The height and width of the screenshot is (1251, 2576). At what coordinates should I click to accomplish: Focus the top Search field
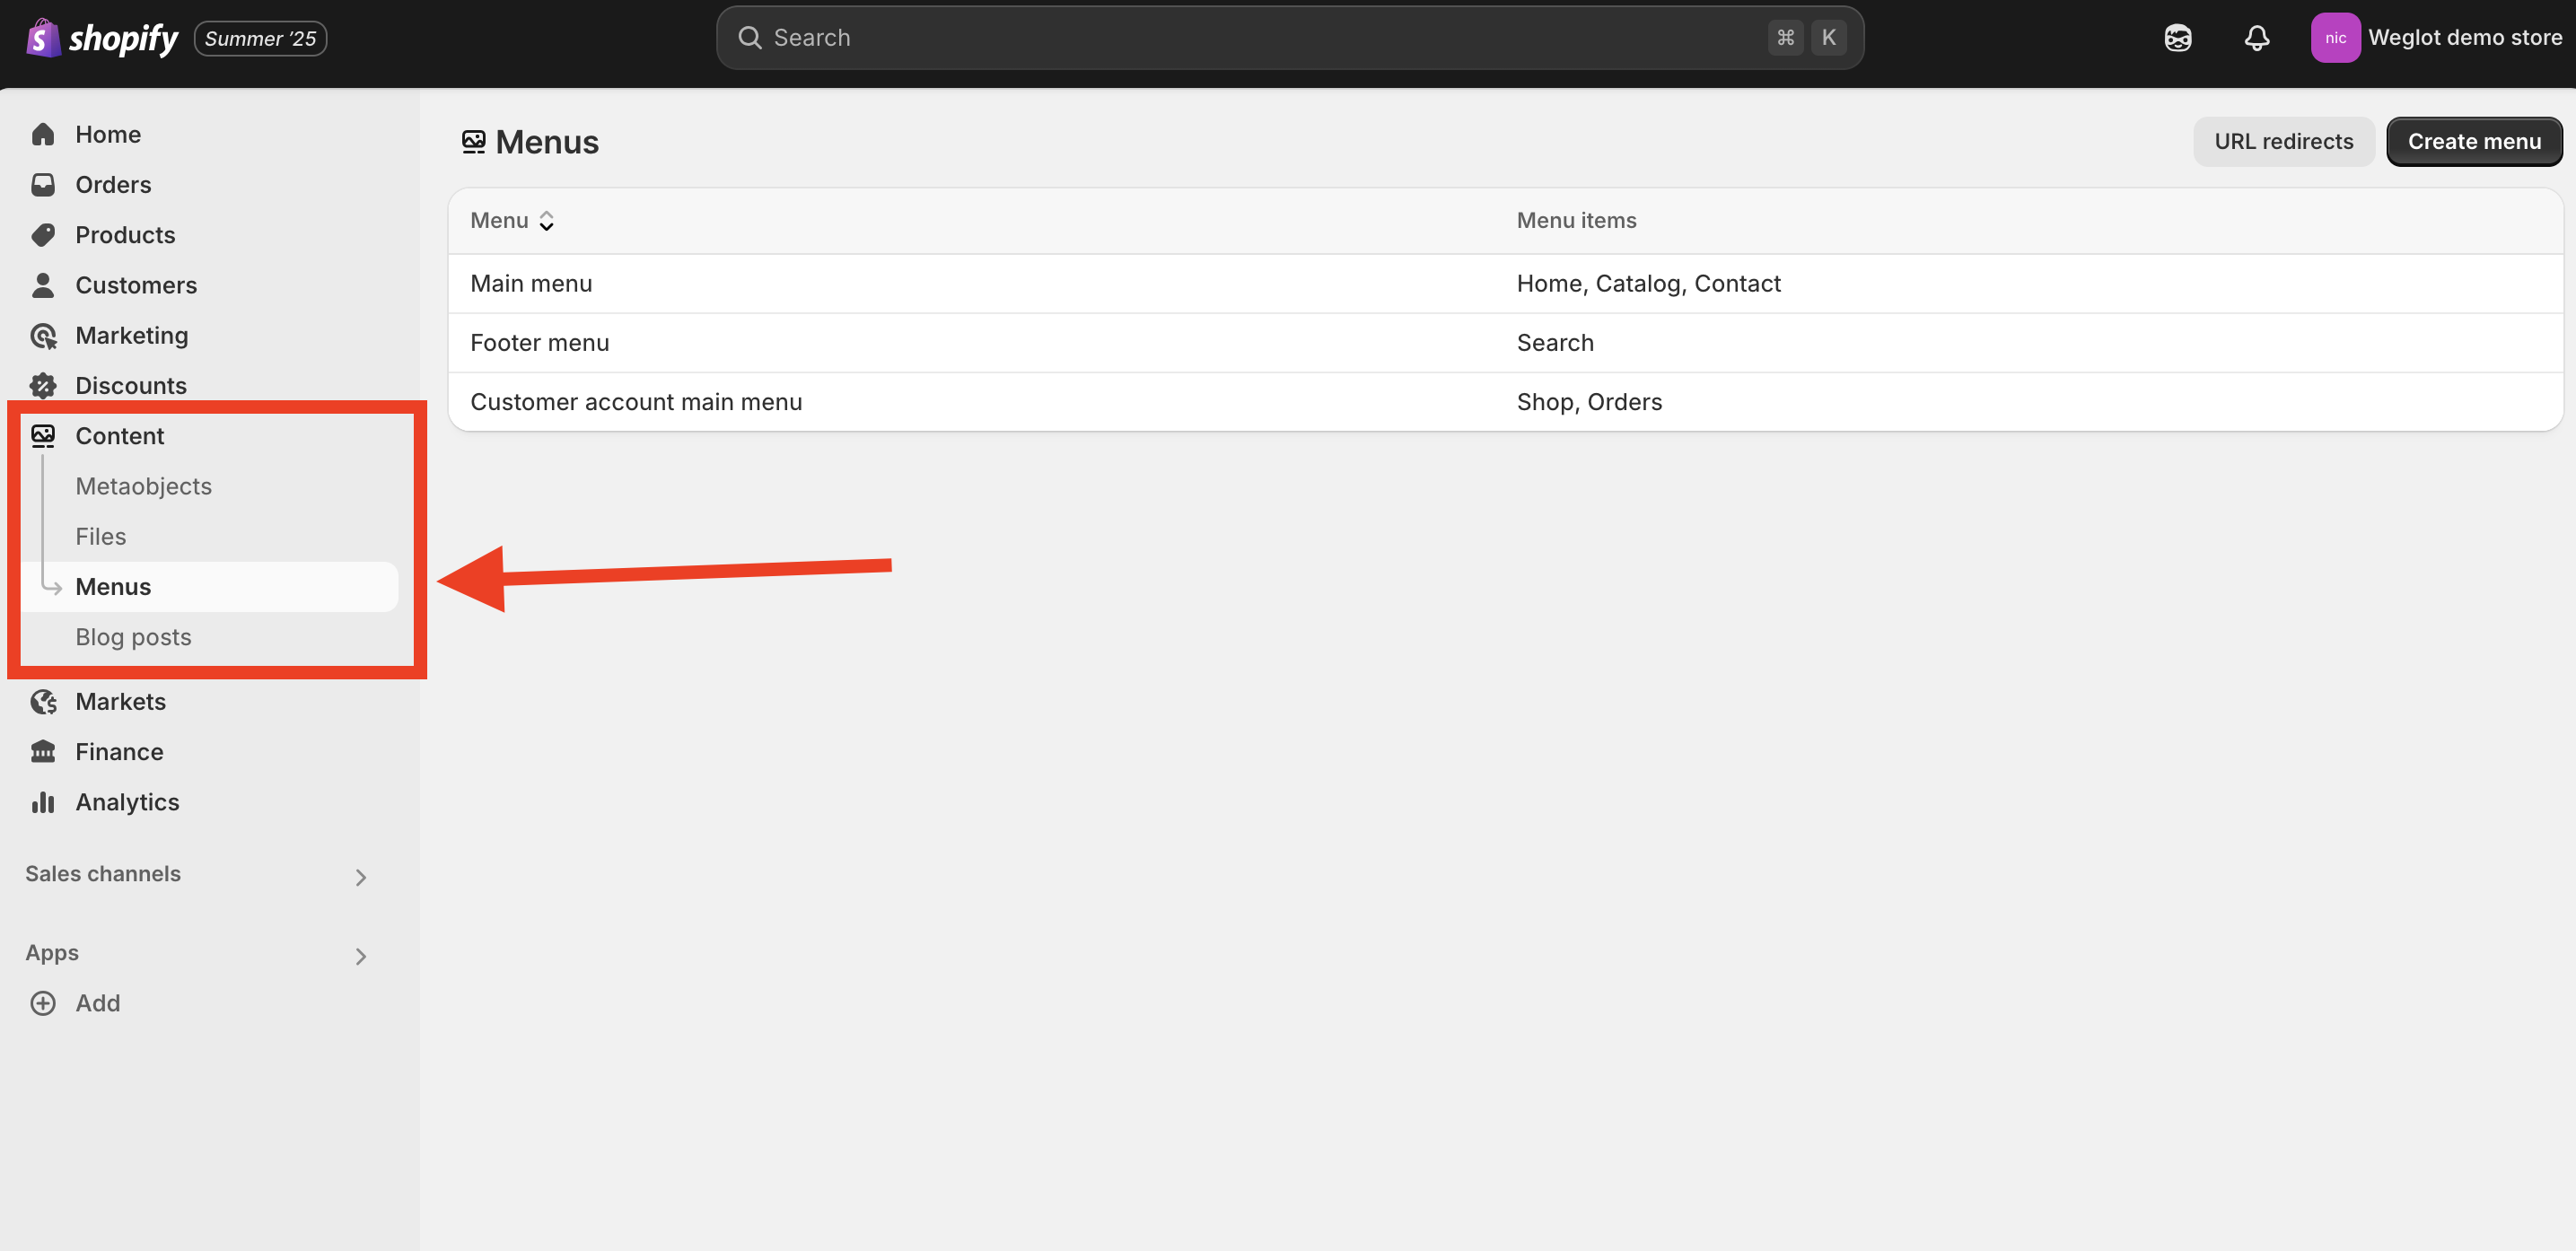pos(1289,38)
